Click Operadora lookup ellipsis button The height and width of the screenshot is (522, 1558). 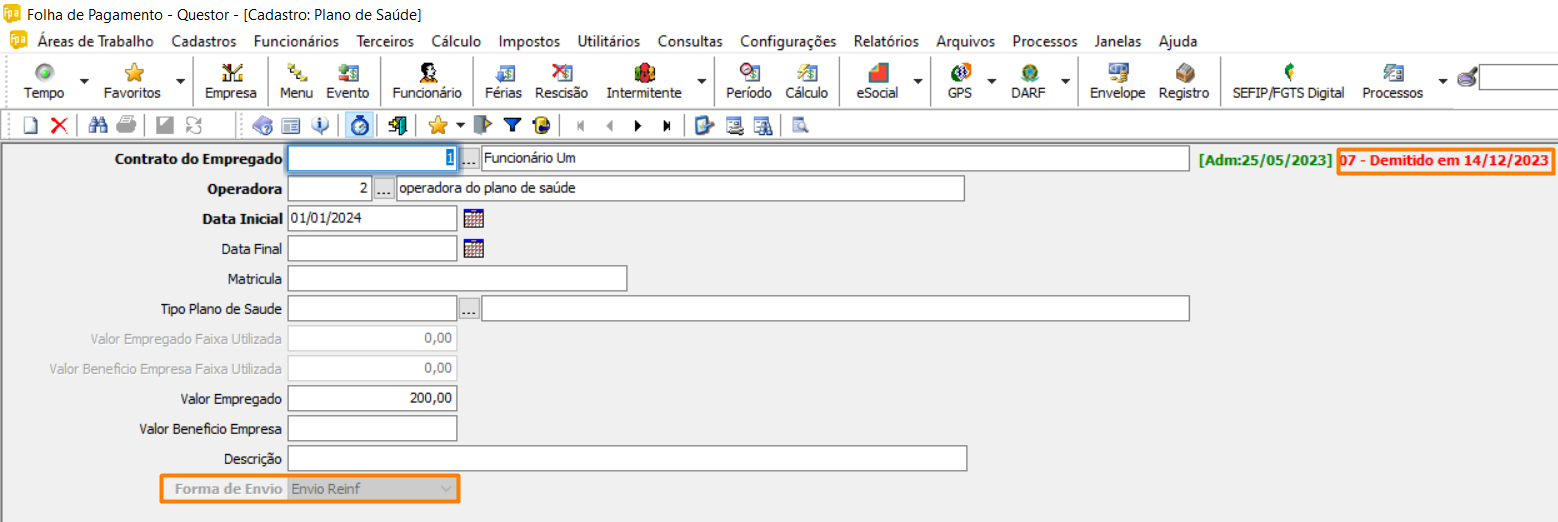(384, 188)
